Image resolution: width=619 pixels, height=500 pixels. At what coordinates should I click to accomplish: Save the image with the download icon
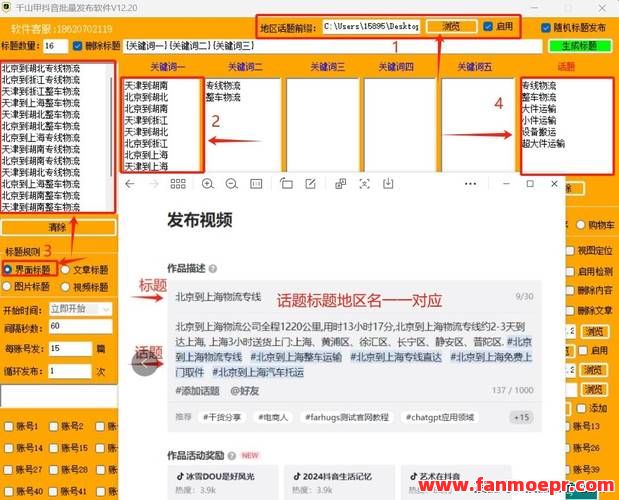tap(388, 184)
